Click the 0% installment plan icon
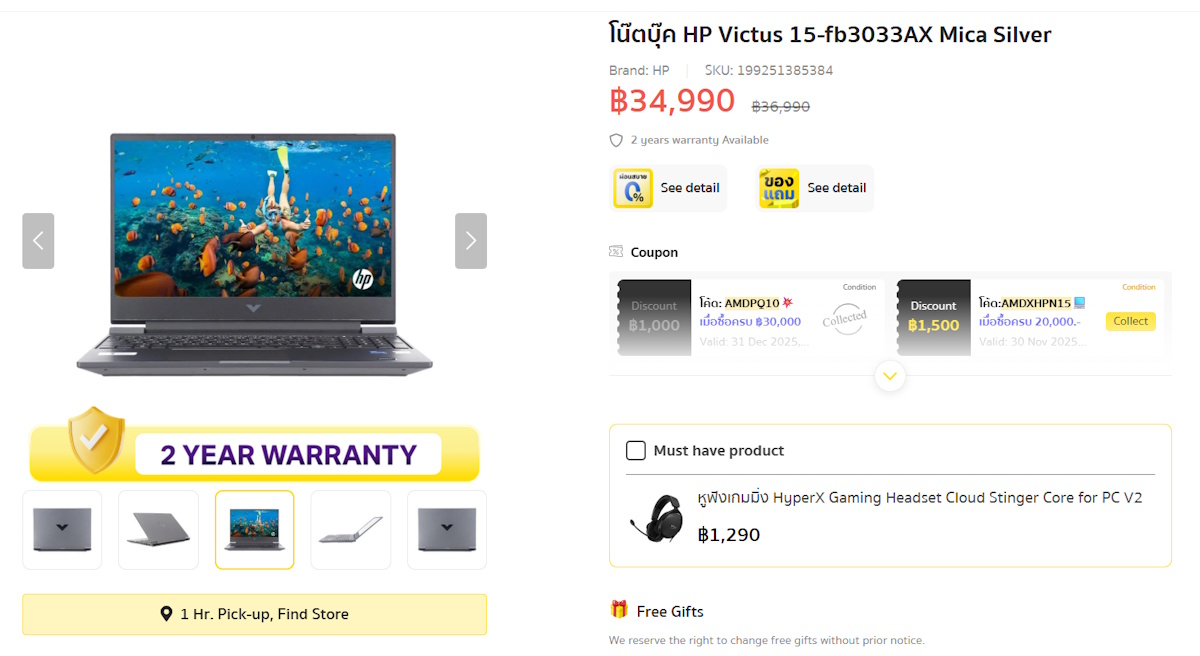1200x656 pixels. [x=632, y=188]
